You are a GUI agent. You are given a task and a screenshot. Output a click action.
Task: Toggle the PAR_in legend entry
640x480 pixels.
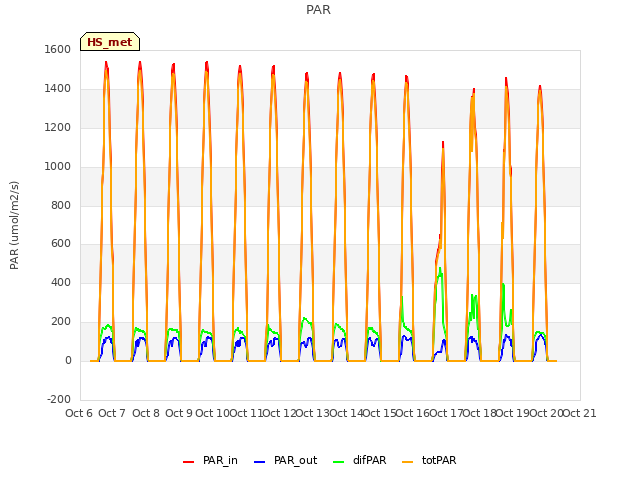(210, 460)
